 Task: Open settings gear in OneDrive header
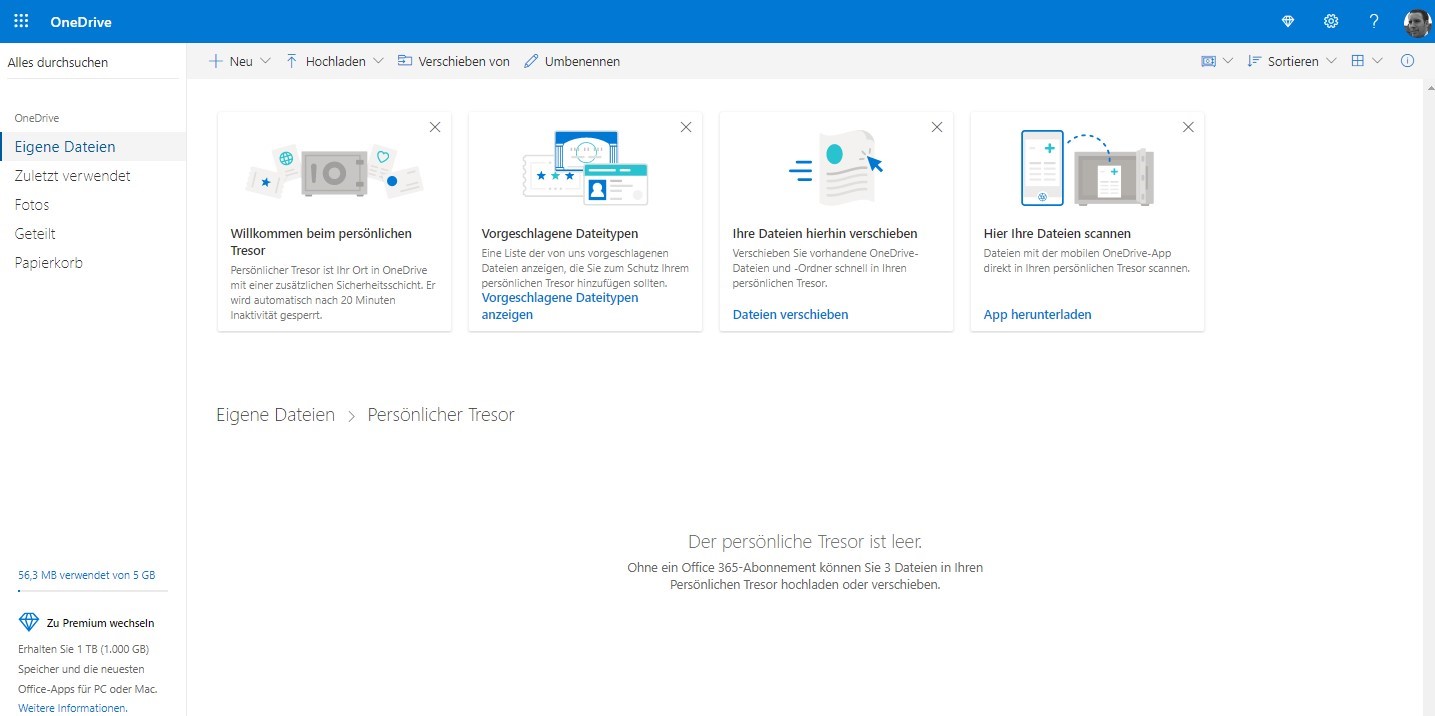click(1331, 21)
